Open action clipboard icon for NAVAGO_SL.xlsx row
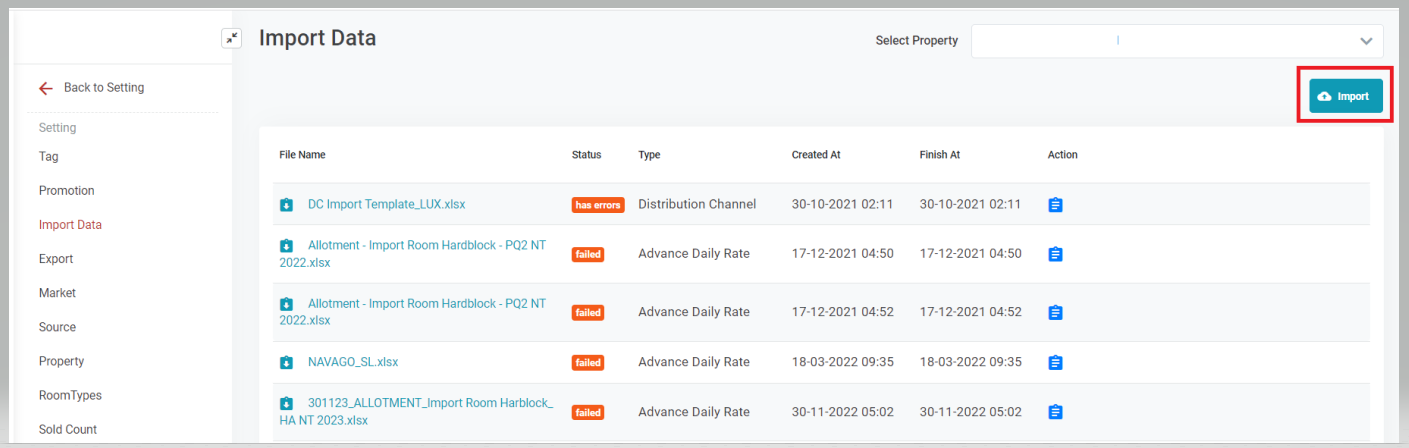 coord(1055,363)
